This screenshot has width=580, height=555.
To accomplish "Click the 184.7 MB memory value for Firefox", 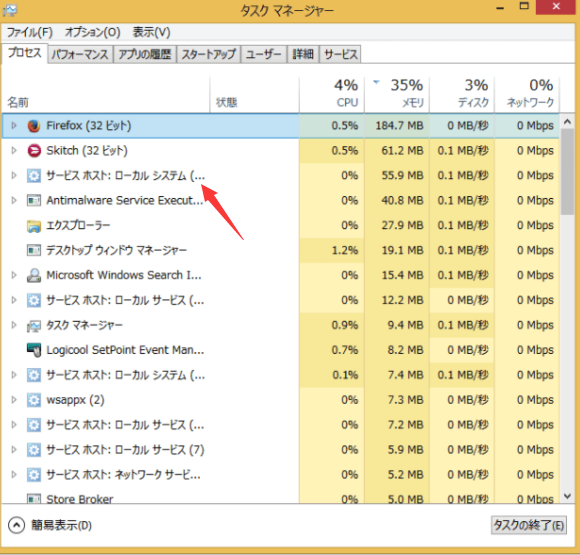I will 399,126.
